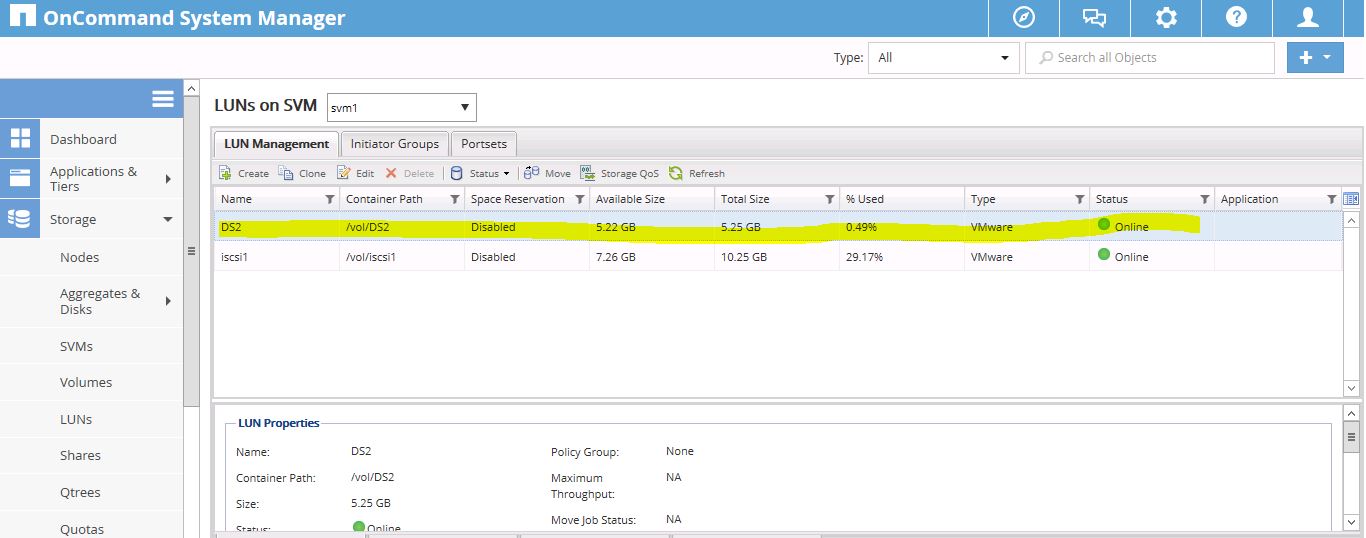Click LUN Properties panel scrollbar thumb
Image resolution: width=1366 pixels, height=538 pixels.
(x=1351, y=435)
